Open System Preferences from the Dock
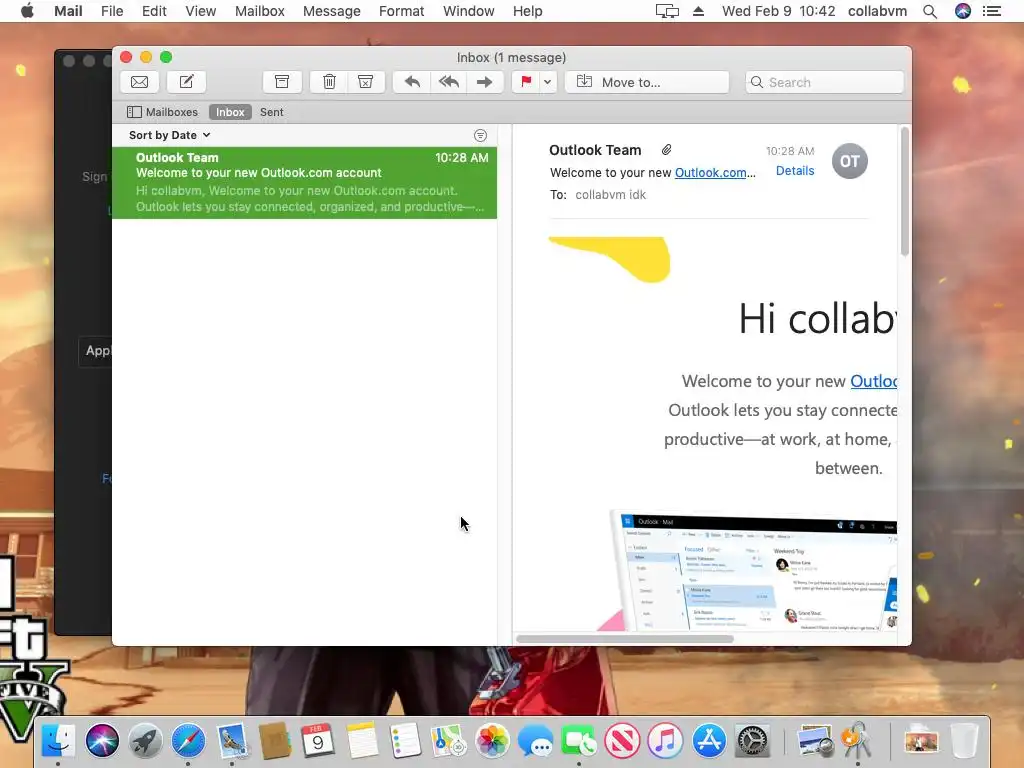The height and width of the screenshot is (768, 1024). click(x=752, y=741)
